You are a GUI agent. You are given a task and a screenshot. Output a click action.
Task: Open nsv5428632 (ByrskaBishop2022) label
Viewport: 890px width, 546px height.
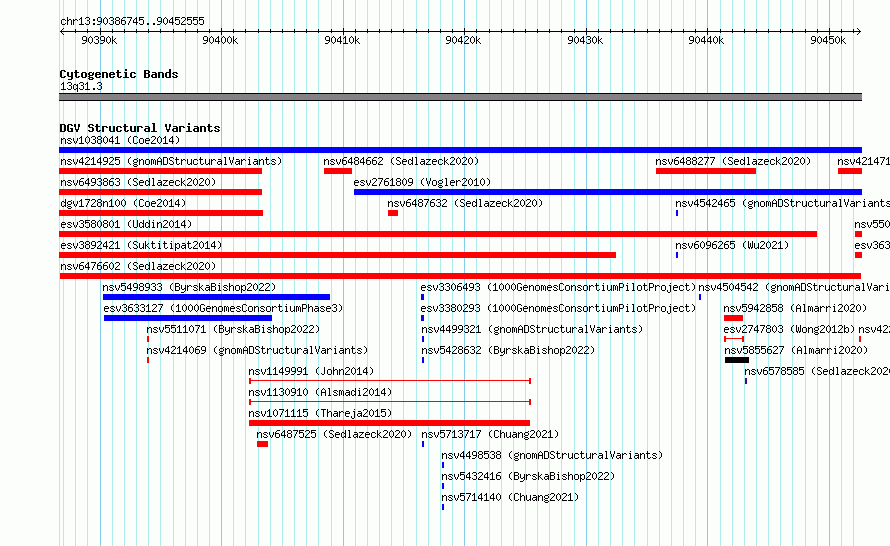click(x=508, y=350)
